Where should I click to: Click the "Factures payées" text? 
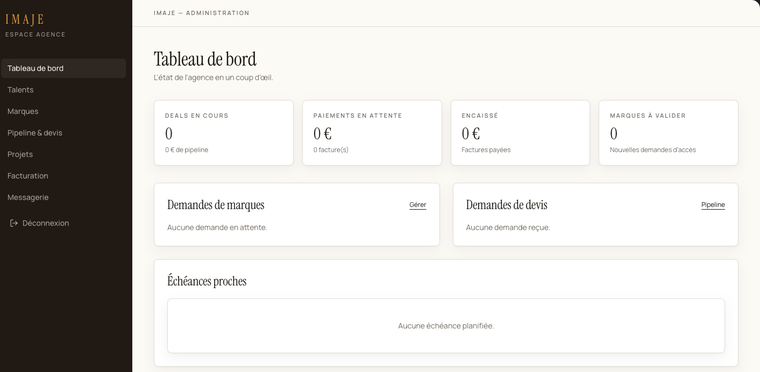pyautogui.click(x=486, y=150)
